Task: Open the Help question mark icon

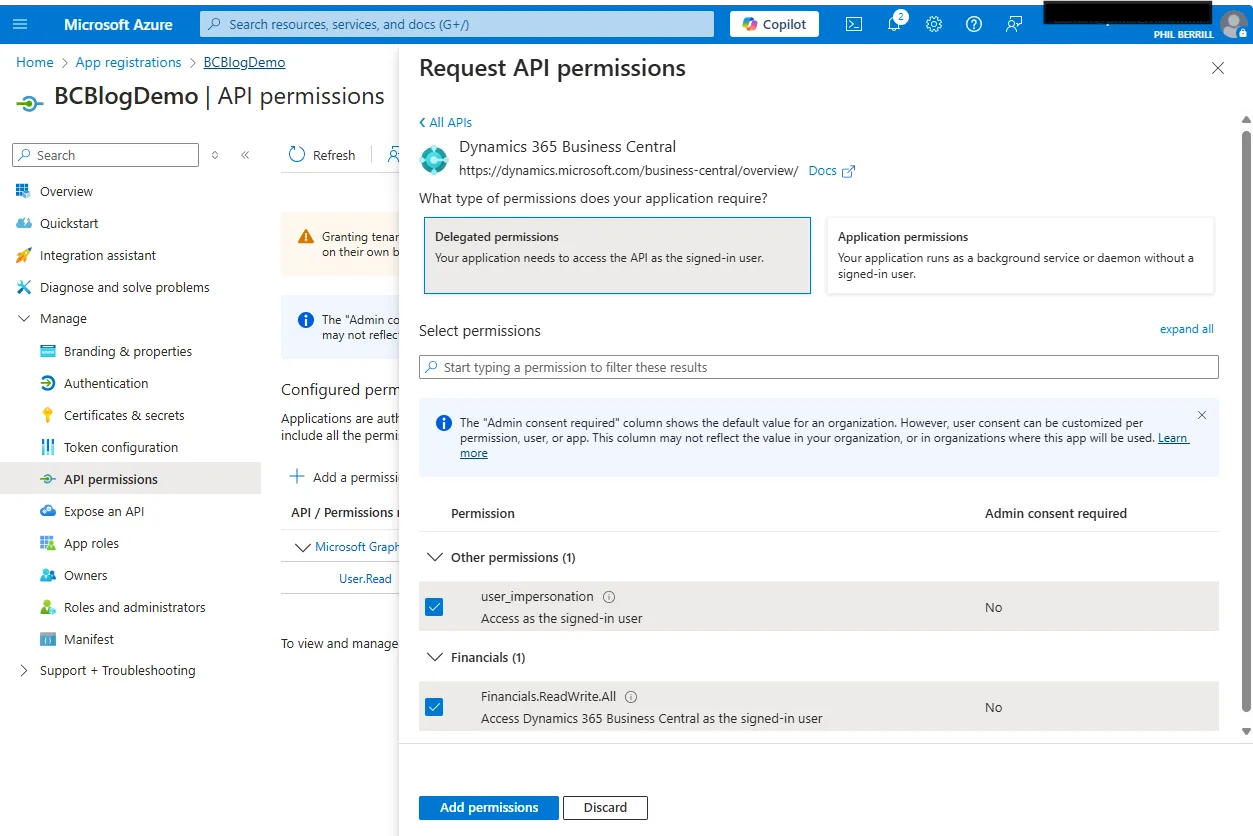Action: coord(974,24)
